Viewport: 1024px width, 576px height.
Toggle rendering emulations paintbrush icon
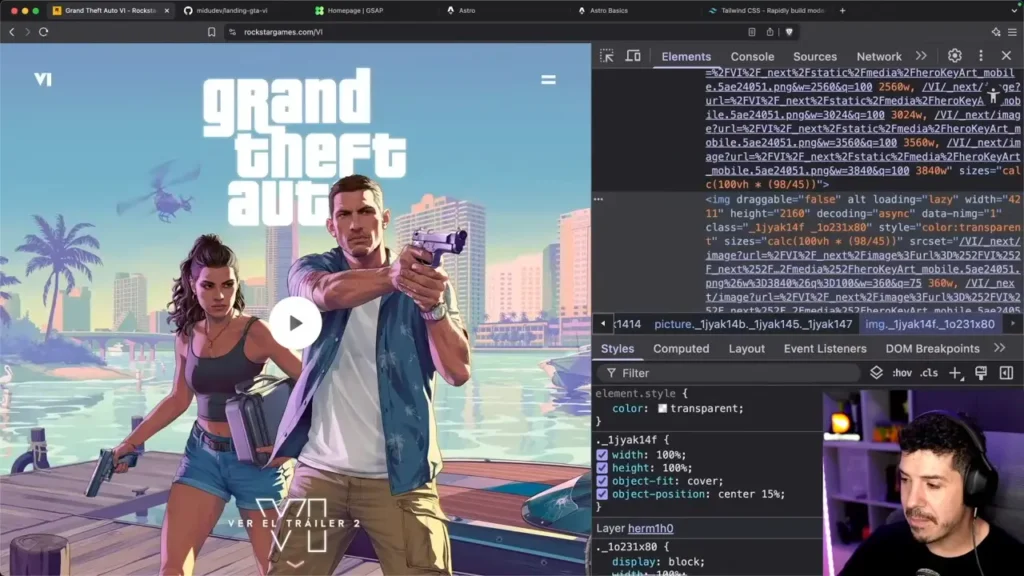(x=981, y=373)
